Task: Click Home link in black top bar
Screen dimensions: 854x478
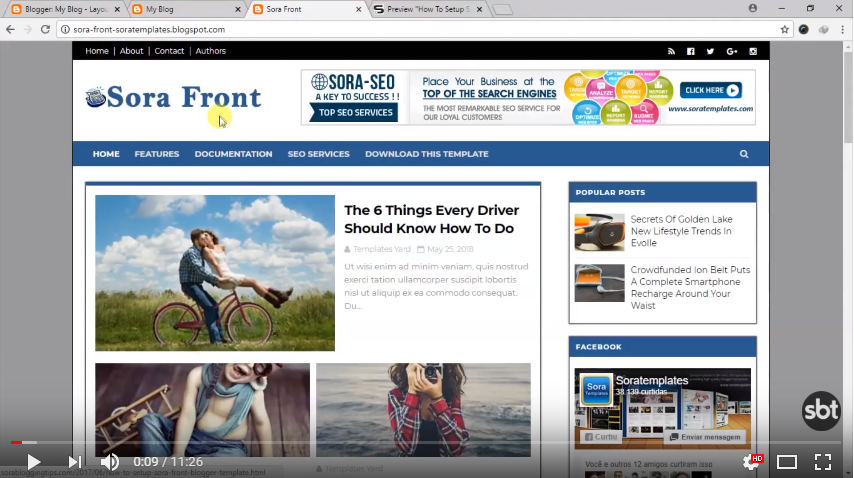Action: pyautogui.click(x=97, y=51)
